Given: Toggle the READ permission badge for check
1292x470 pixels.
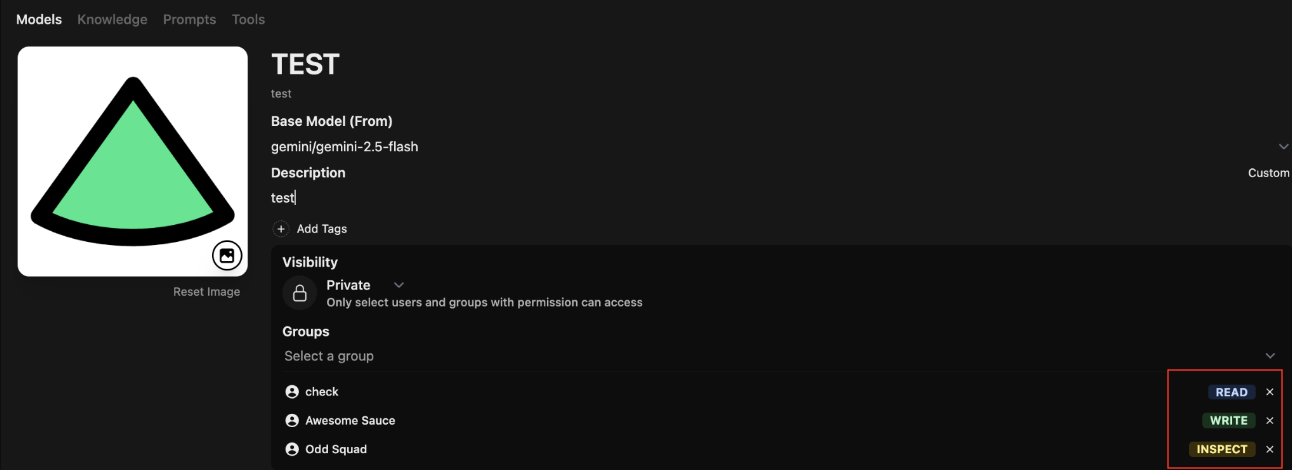Looking at the screenshot, I should (x=1231, y=393).
